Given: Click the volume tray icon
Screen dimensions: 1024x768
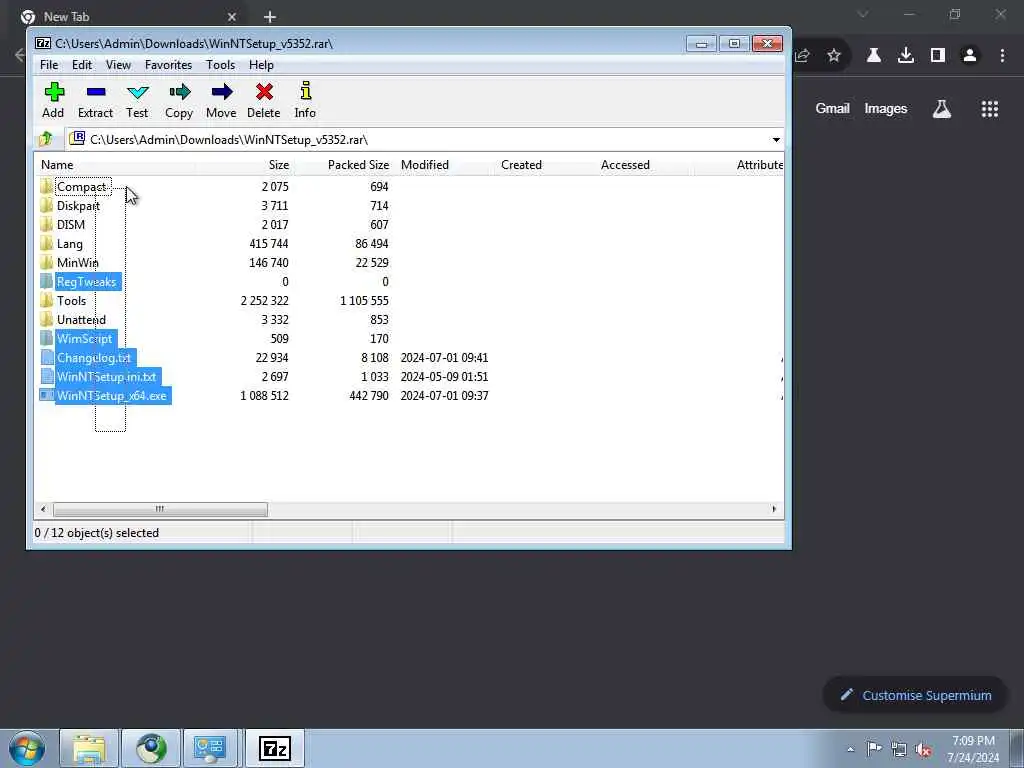Looking at the screenshot, I should tap(923, 749).
